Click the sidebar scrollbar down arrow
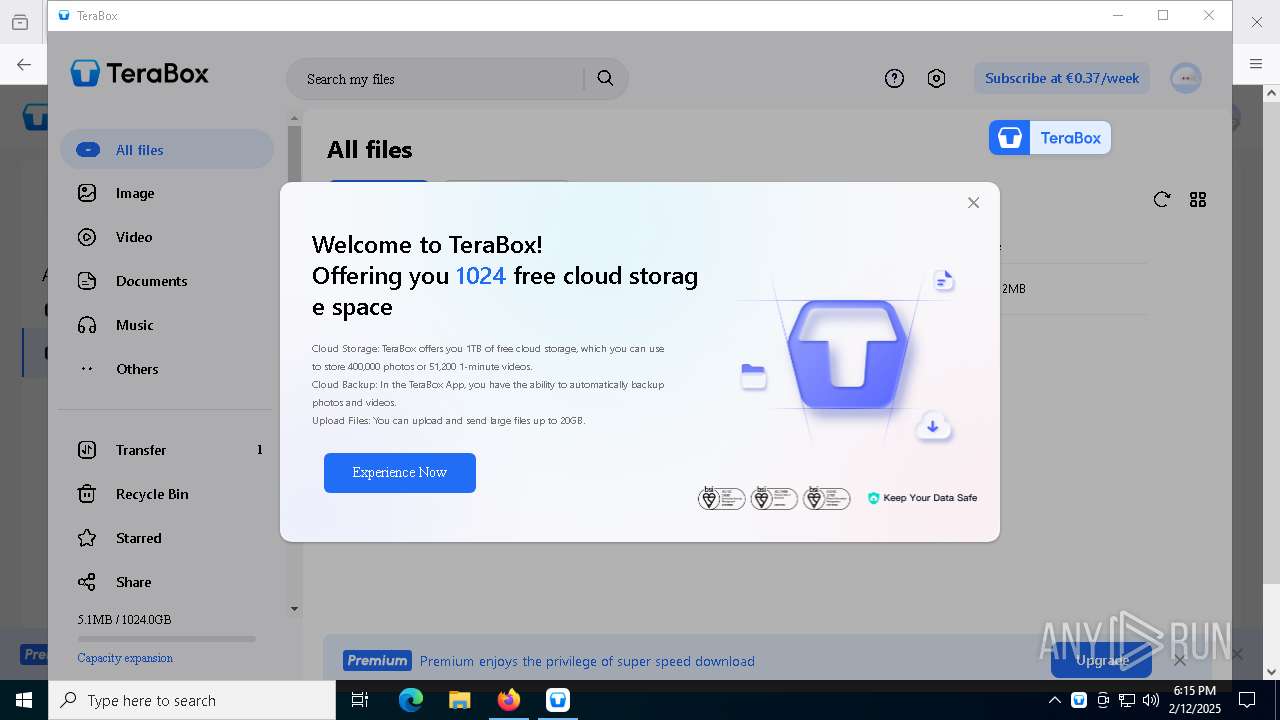Screen dimensions: 1280x720 (x=294, y=608)
